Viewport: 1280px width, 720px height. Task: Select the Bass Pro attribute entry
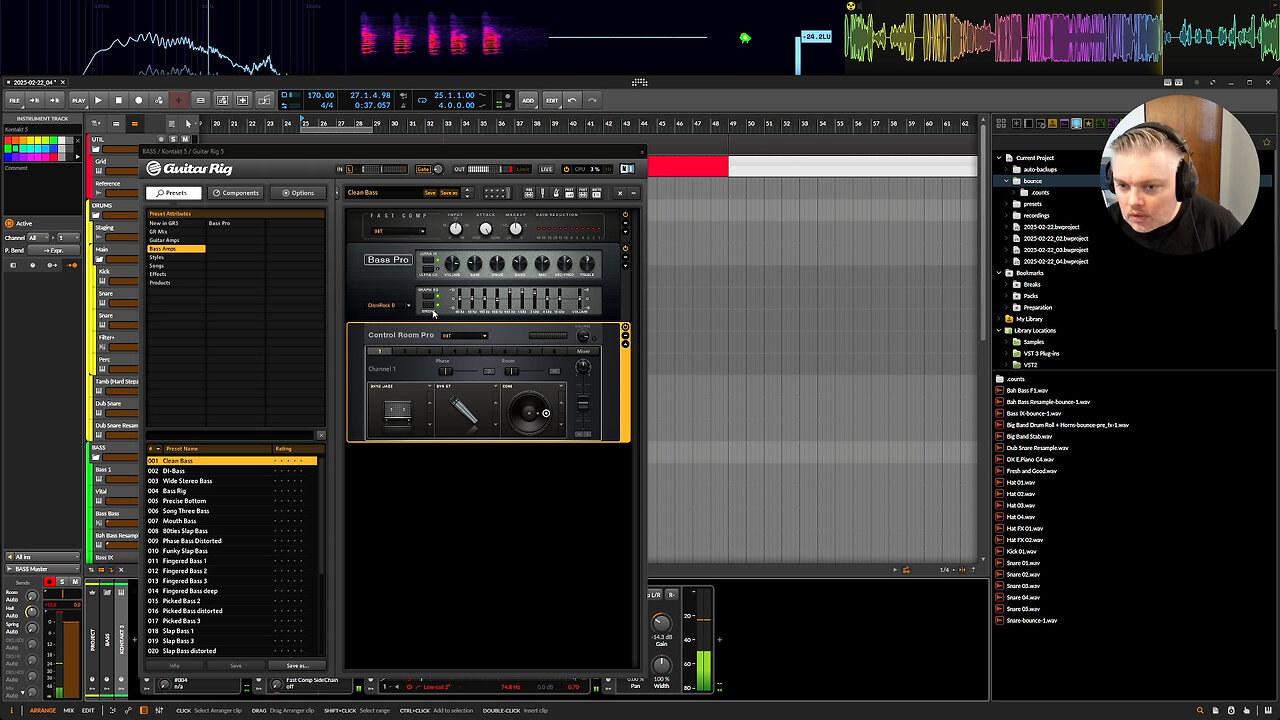tap(219, 223)
